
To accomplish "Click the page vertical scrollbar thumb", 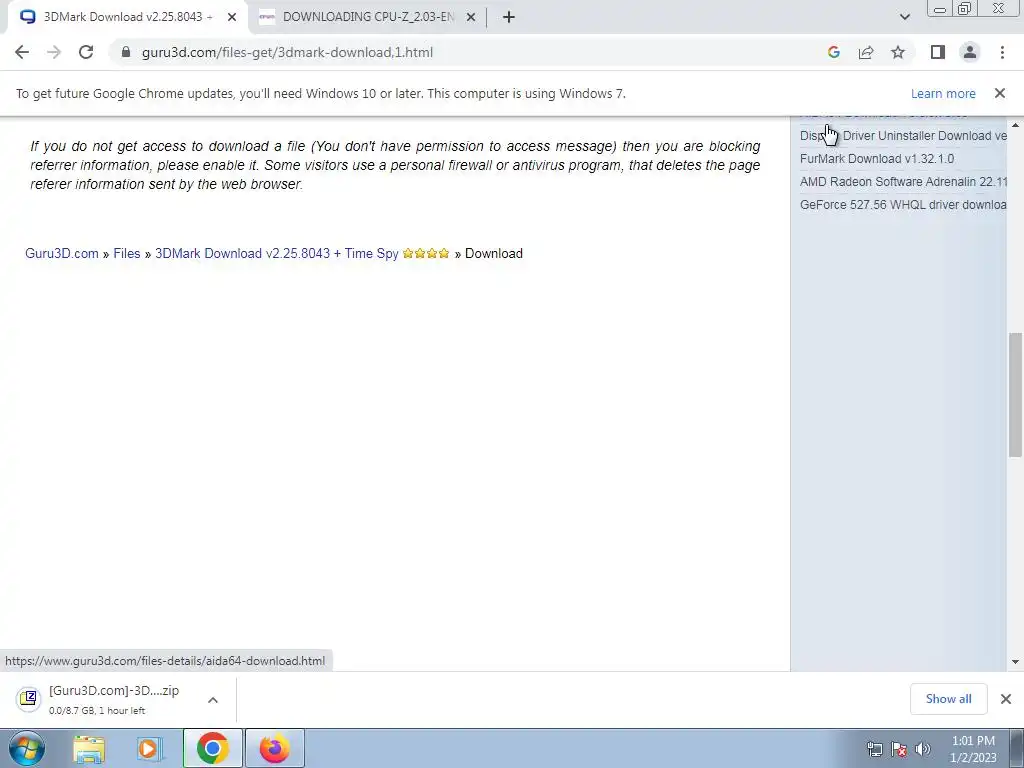I will [1016, 394].
